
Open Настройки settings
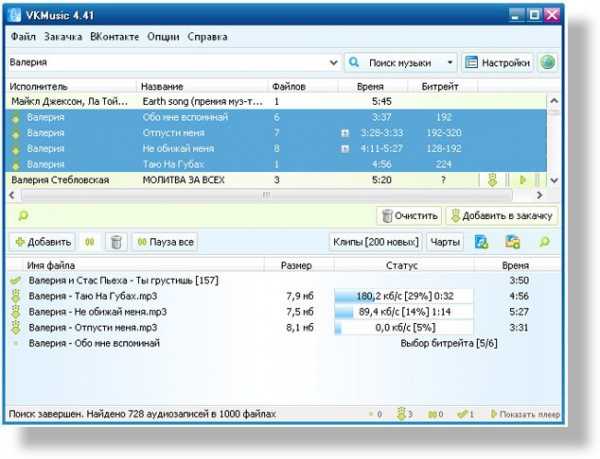click(x=498, y=63)
